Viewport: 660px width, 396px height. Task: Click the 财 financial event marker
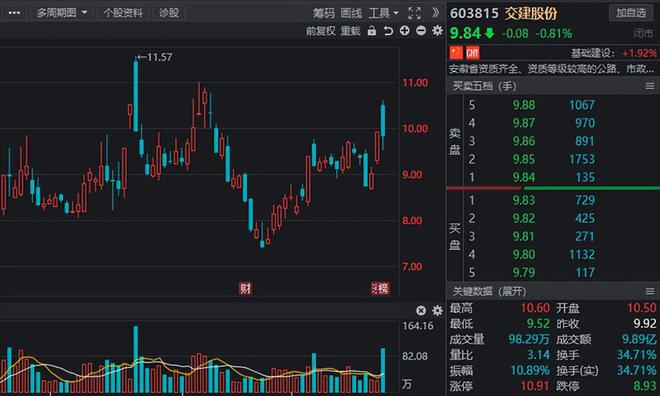245,288
